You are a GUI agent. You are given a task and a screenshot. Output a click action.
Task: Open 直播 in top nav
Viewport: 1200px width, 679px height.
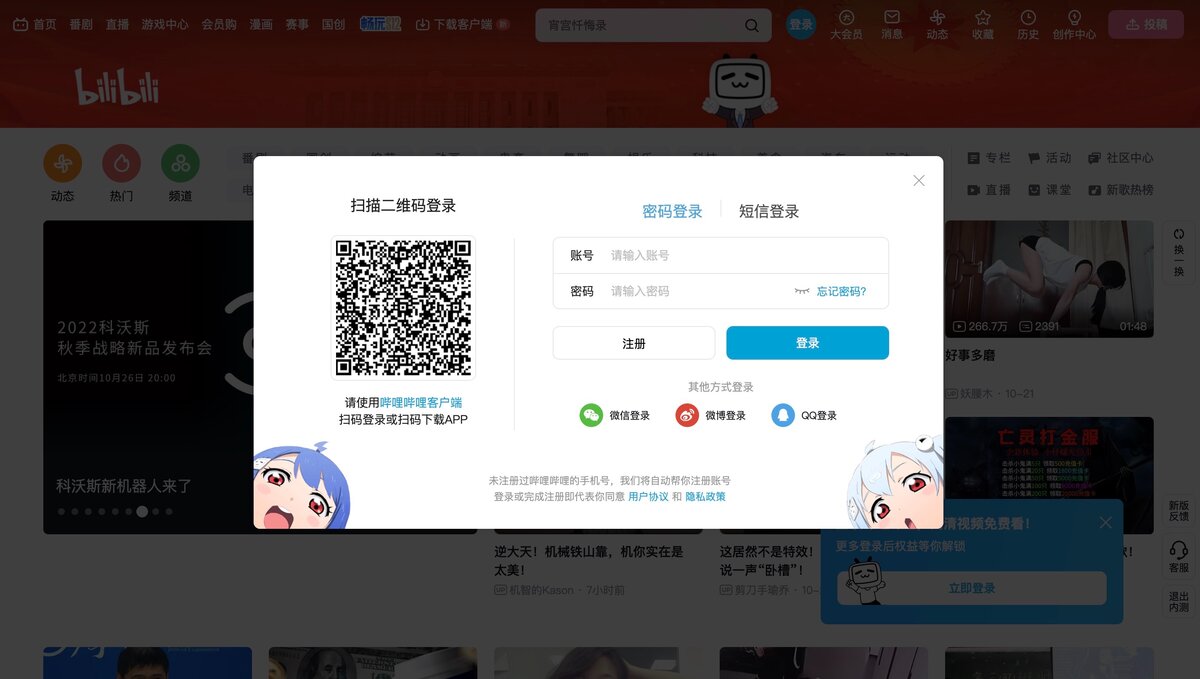pyautogui.click(x=118, y=24)
